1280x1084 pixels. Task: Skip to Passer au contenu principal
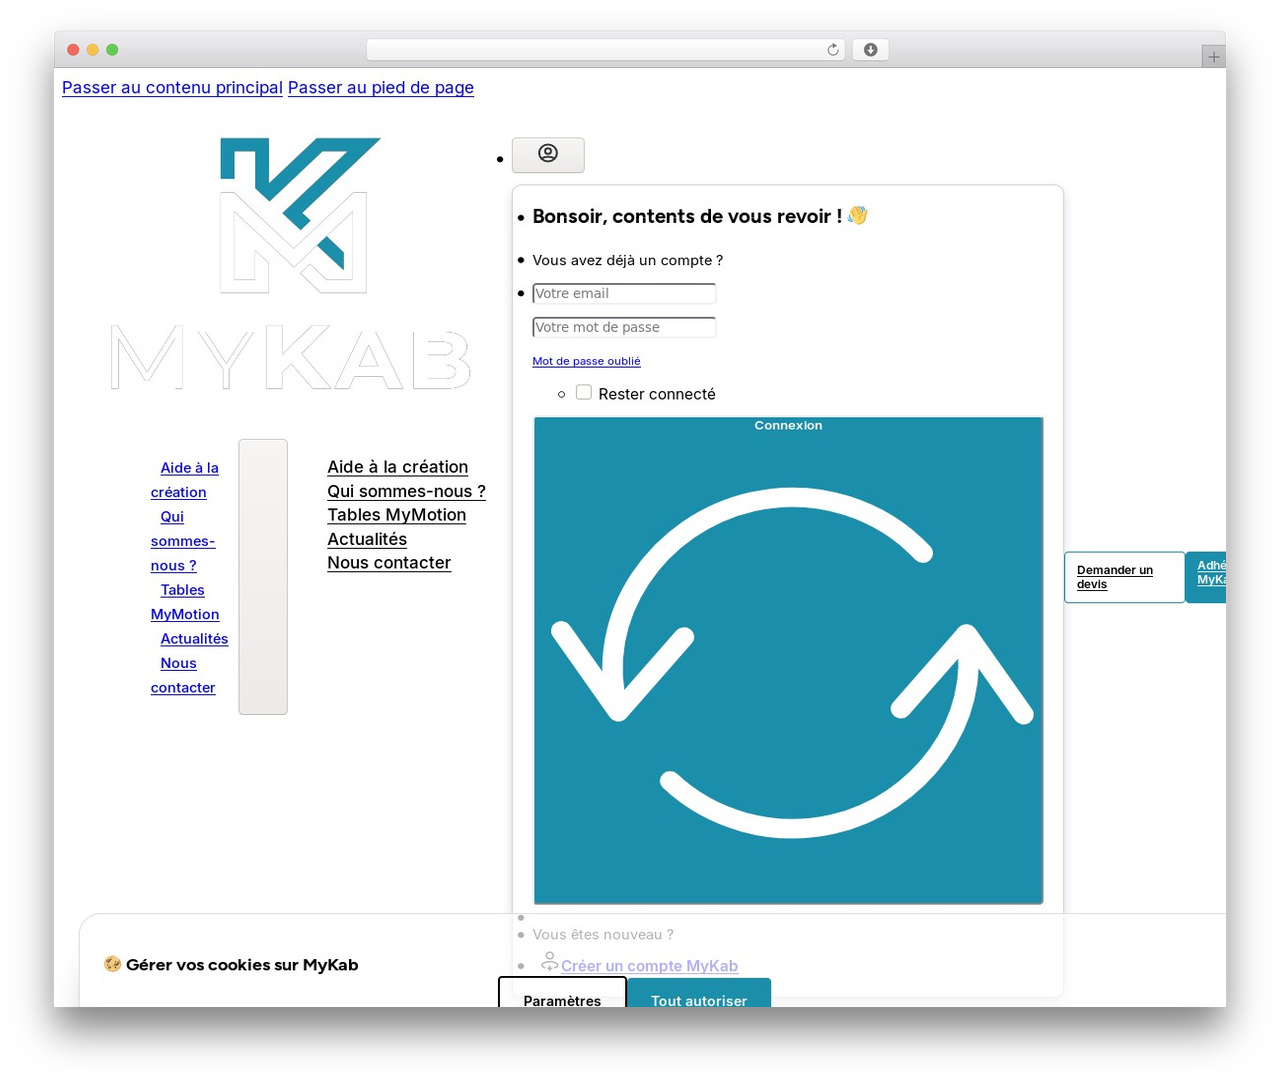pos(172,88)
